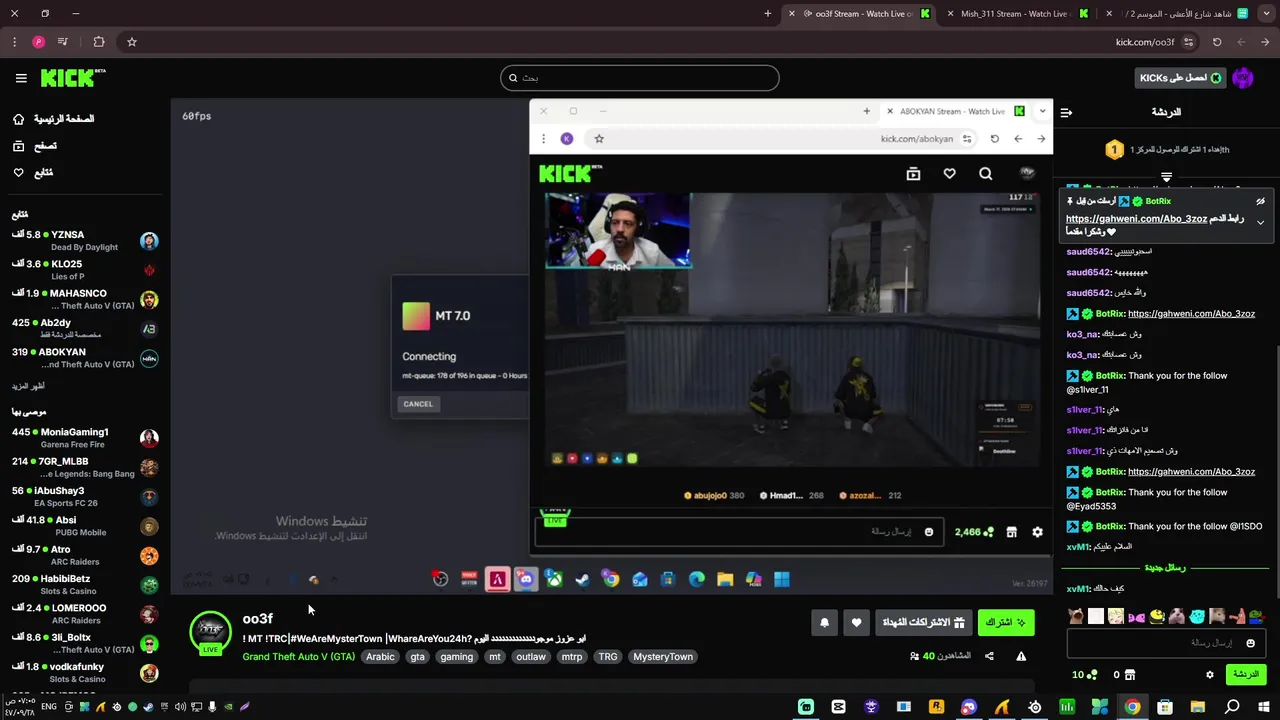Click the outlaw tag
The height and width of the screenshot is (720, 1280).
click(x=531, y=657)
